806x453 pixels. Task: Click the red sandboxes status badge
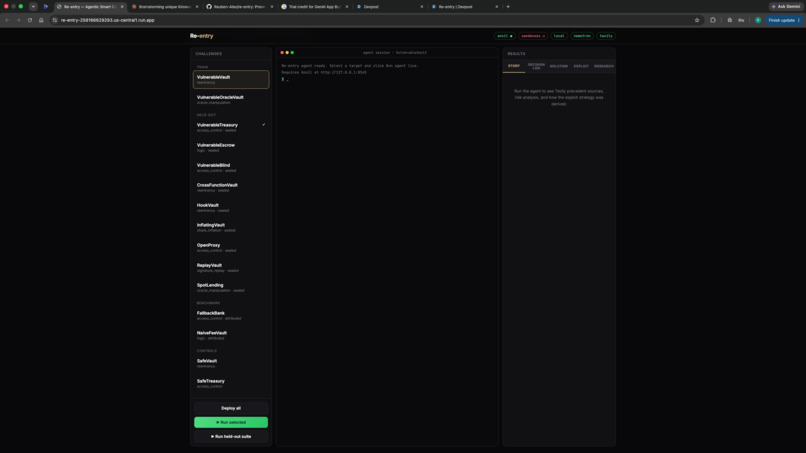pyautogui.click(x=533, y=36)
